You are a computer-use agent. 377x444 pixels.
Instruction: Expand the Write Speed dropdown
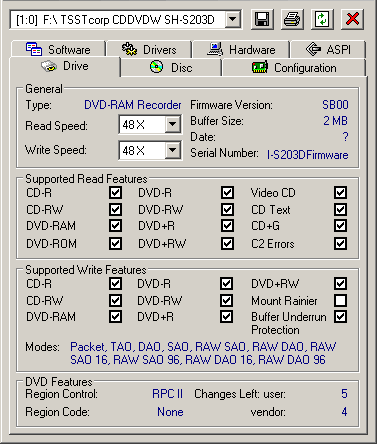click(x=173, y=150)
